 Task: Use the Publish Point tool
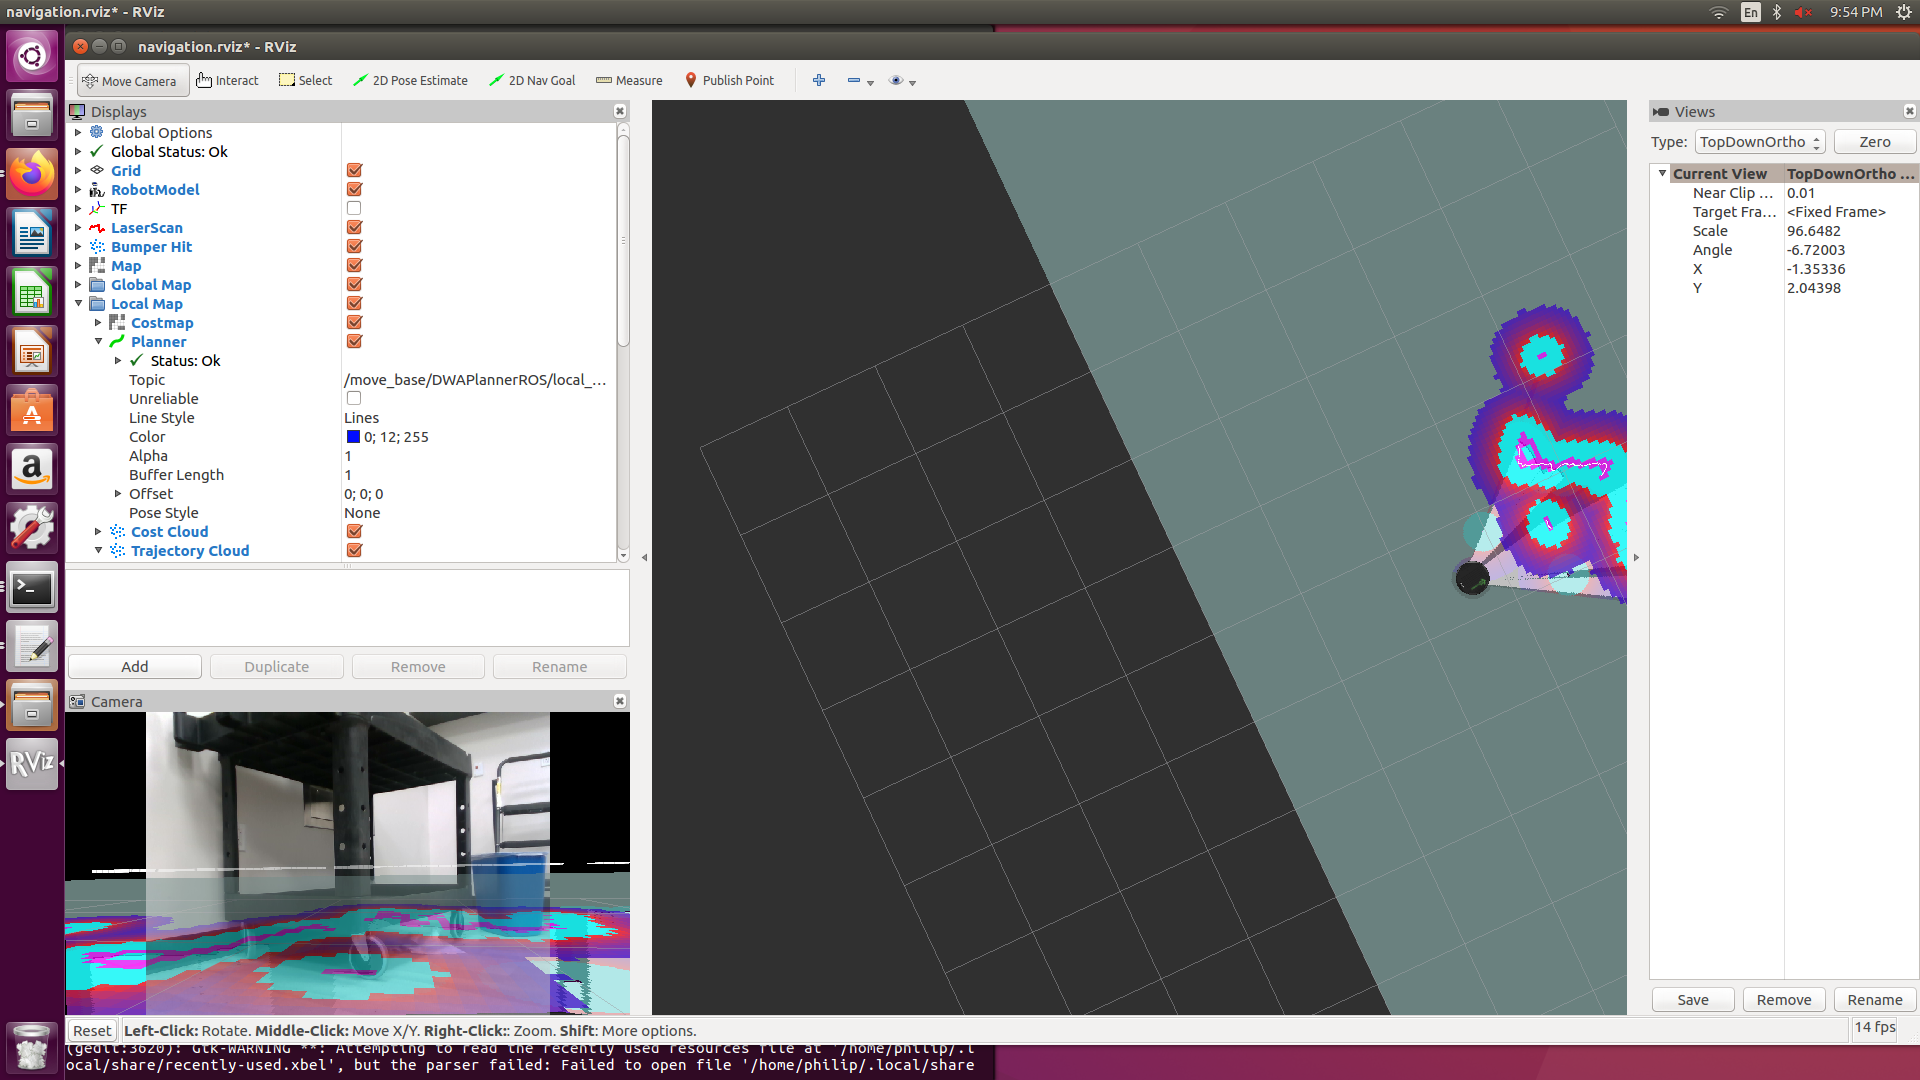(729, 81)
